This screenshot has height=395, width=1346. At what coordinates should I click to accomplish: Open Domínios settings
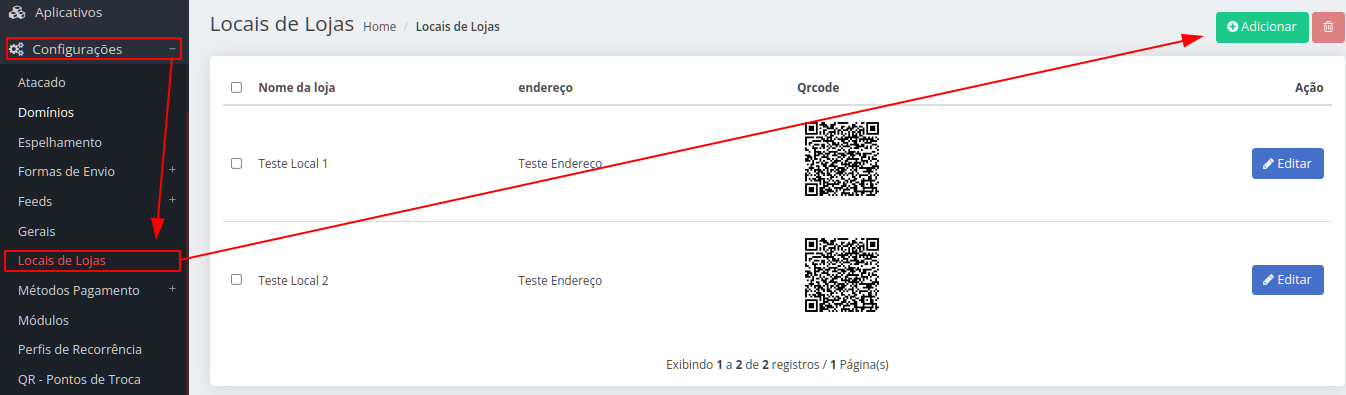(46, 112)
